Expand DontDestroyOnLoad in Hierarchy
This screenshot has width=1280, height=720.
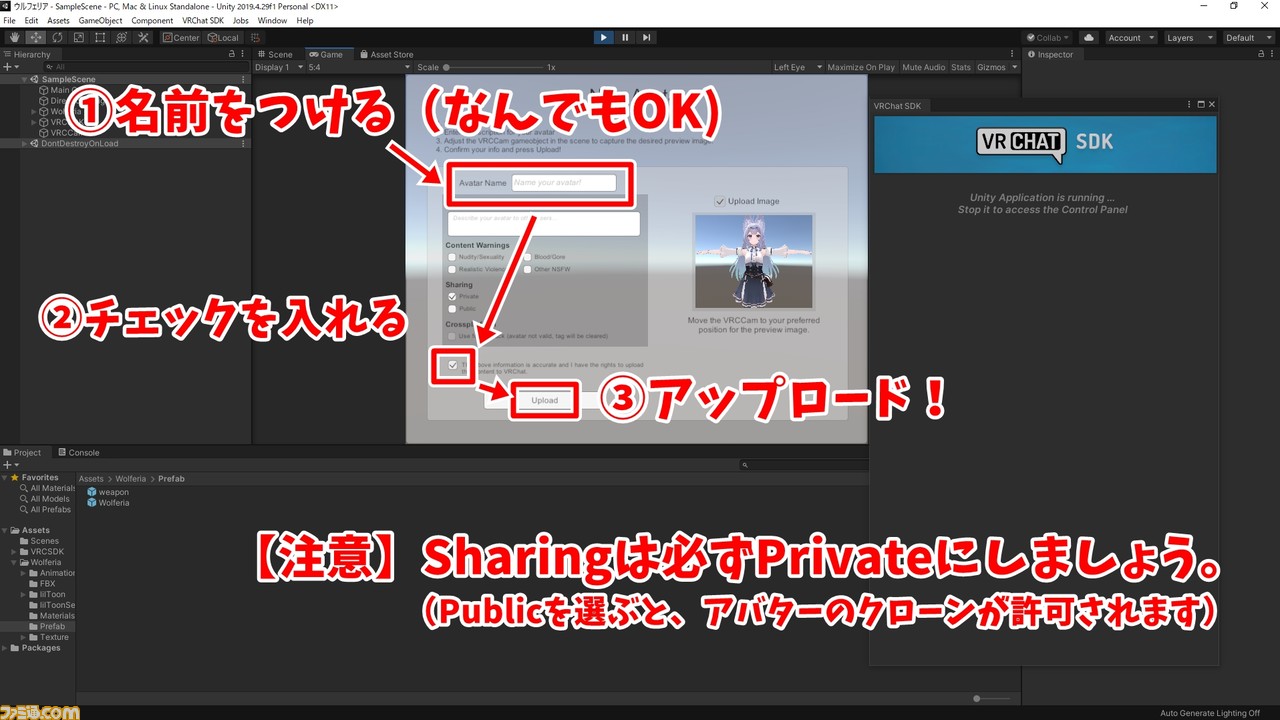[x=25, y=143]
